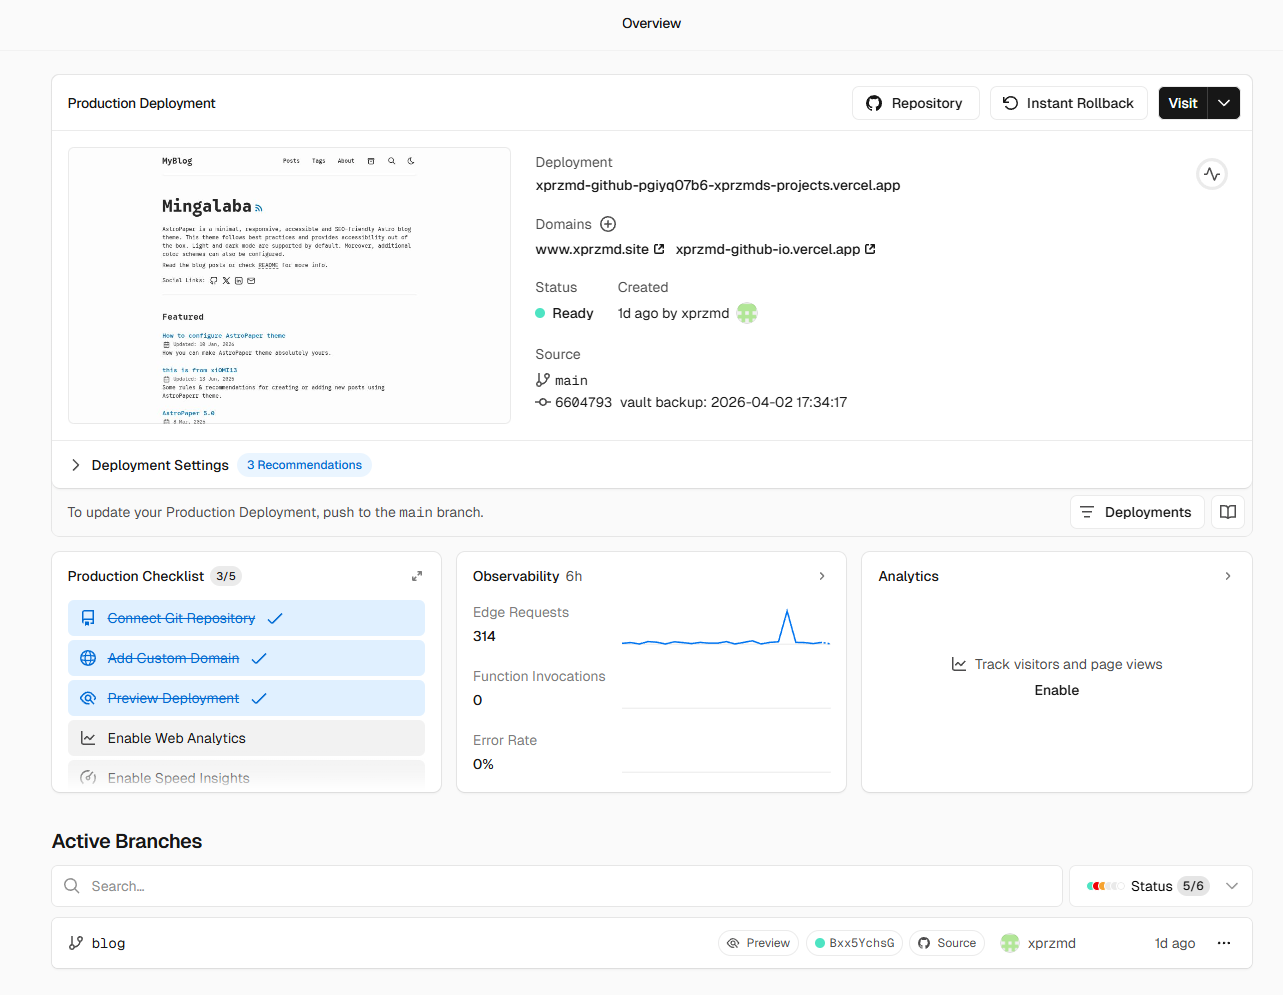
Task: Click the xprzmd avatar in blog row
Action: click(x=1010, y=943)
